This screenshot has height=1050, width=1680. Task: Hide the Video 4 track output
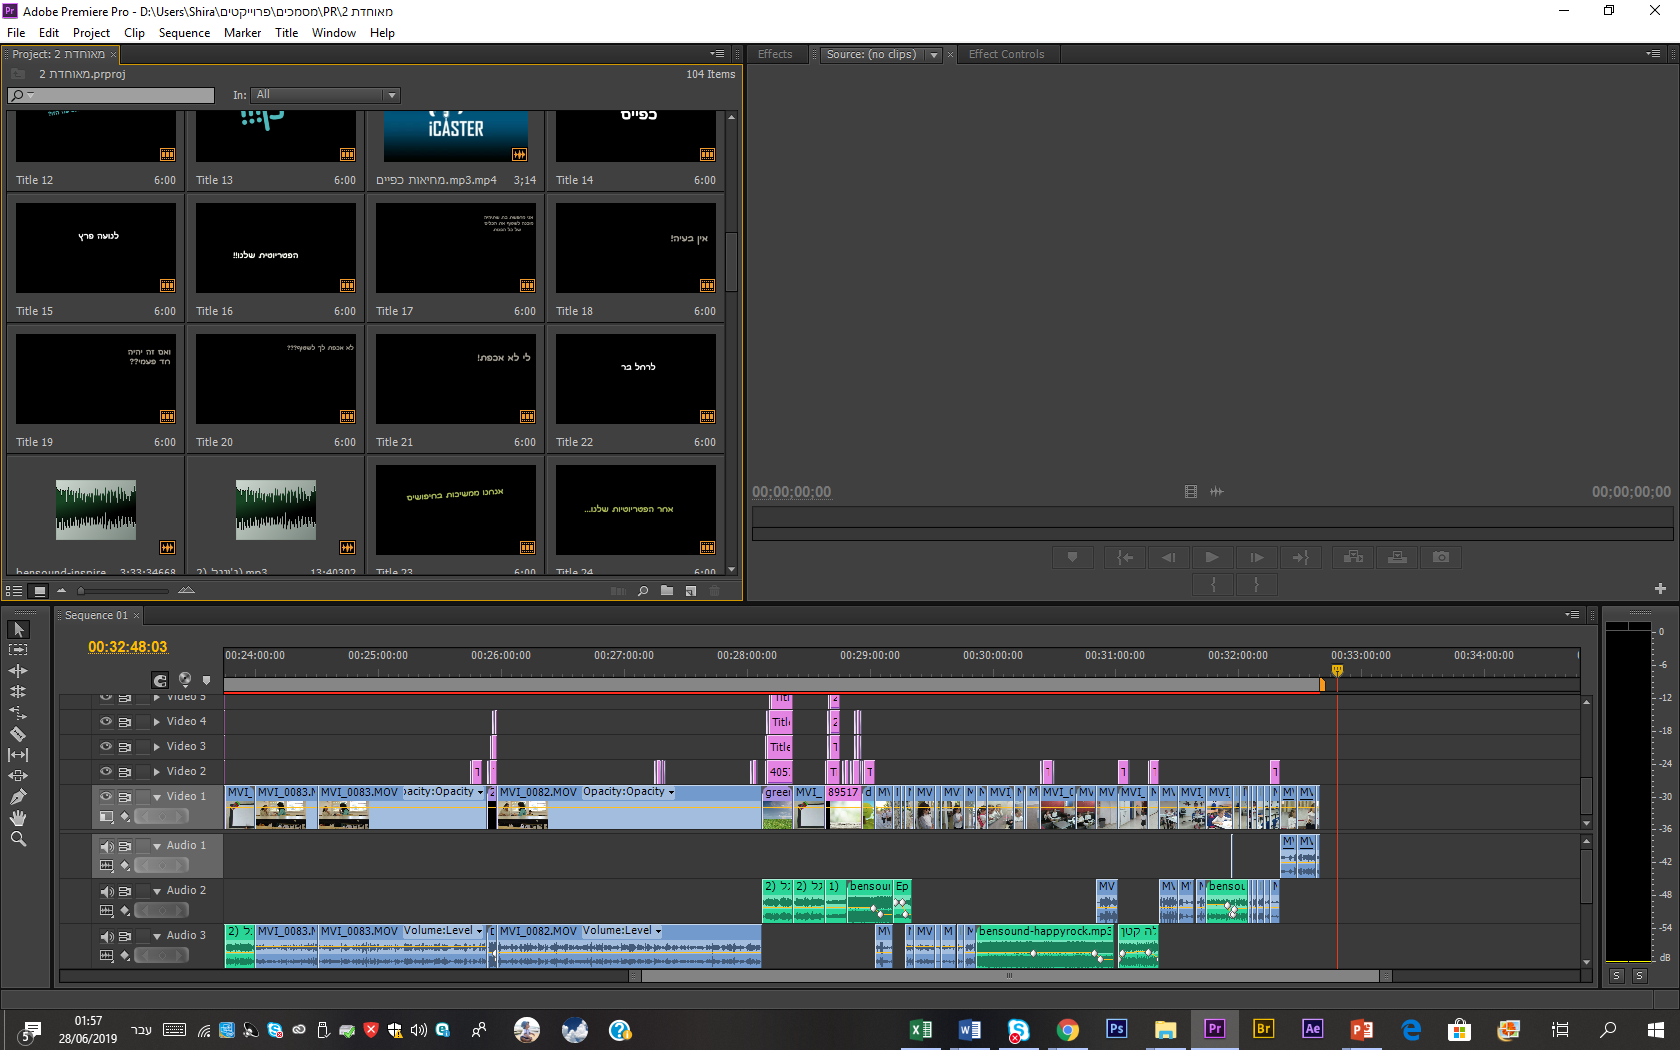[x=106, y=721]
